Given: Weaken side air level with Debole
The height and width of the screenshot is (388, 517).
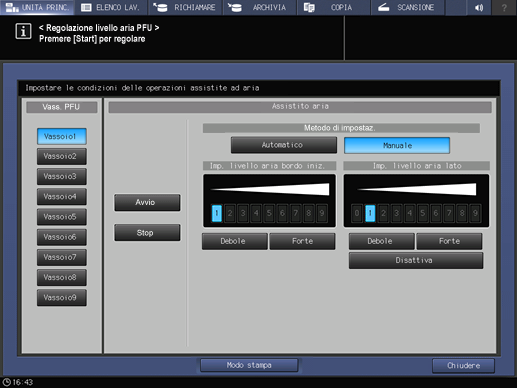Looking at the screenshot, I should point(381,241).
